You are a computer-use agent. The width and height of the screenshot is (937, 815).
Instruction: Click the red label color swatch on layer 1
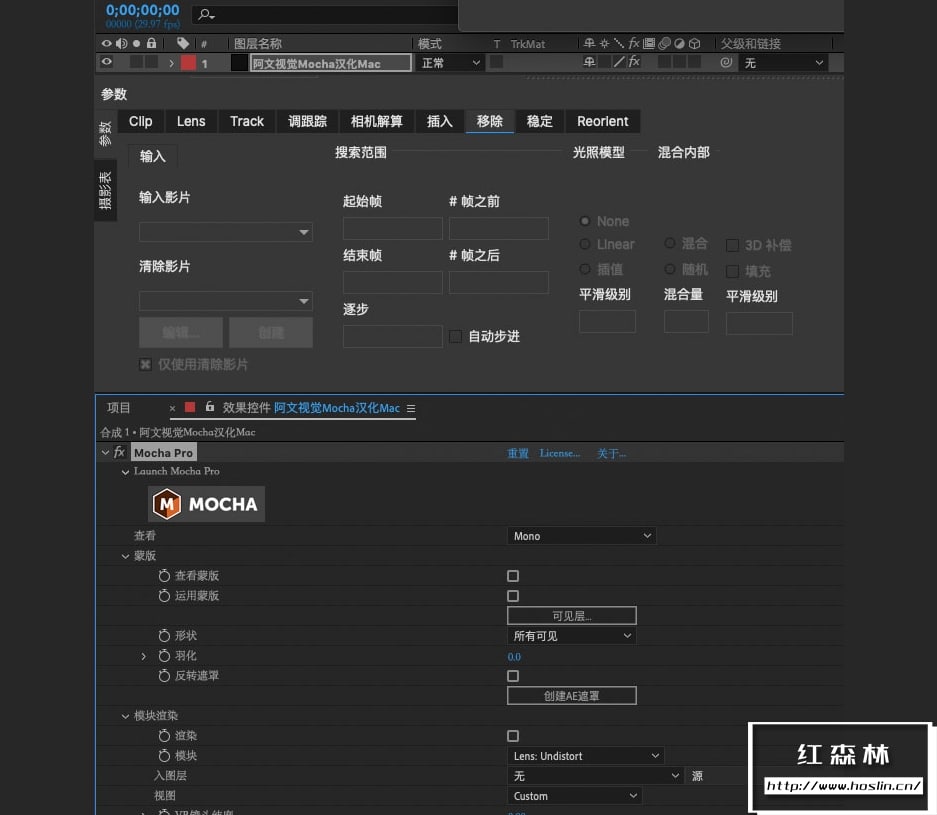pos(188,62)
